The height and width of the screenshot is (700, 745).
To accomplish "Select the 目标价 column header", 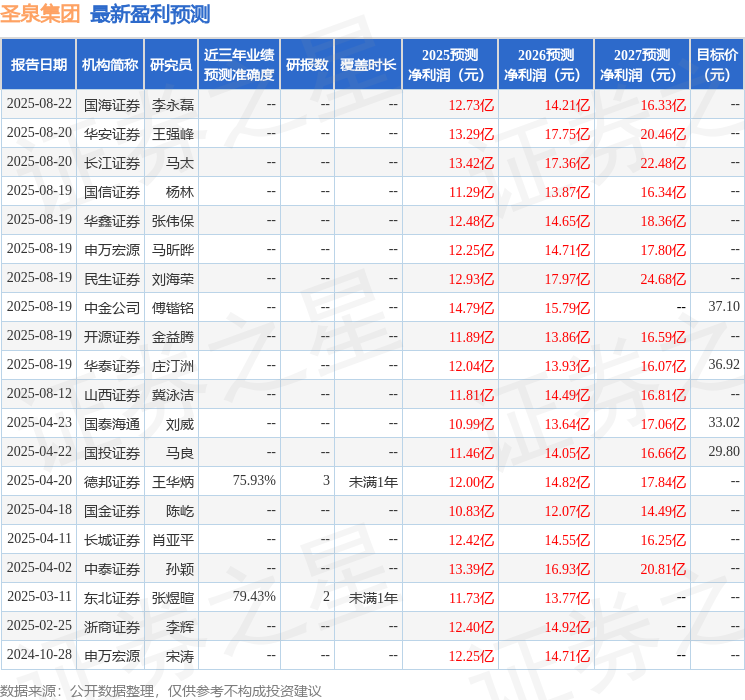I will (717, 65).
